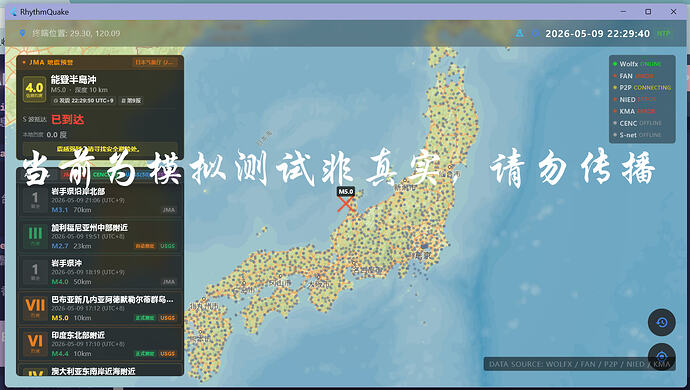Click the DATA SOURCE attribution bar

coord(579,364)
